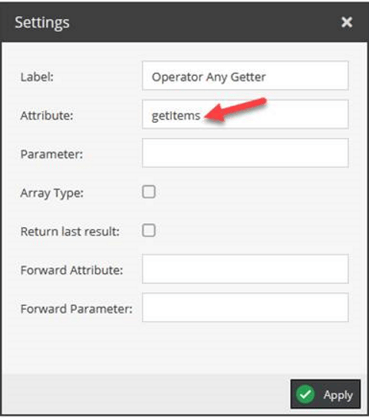Click the Attribute field containing getItems
369x418 pixels.
[x=245, y=114]
